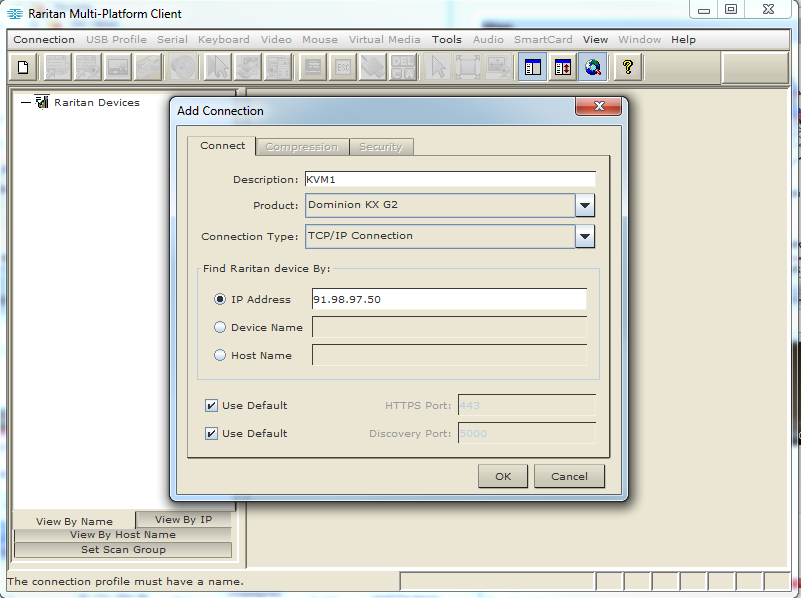
Task: Switch to the Security tab
Action: click(x=380, y=147)
